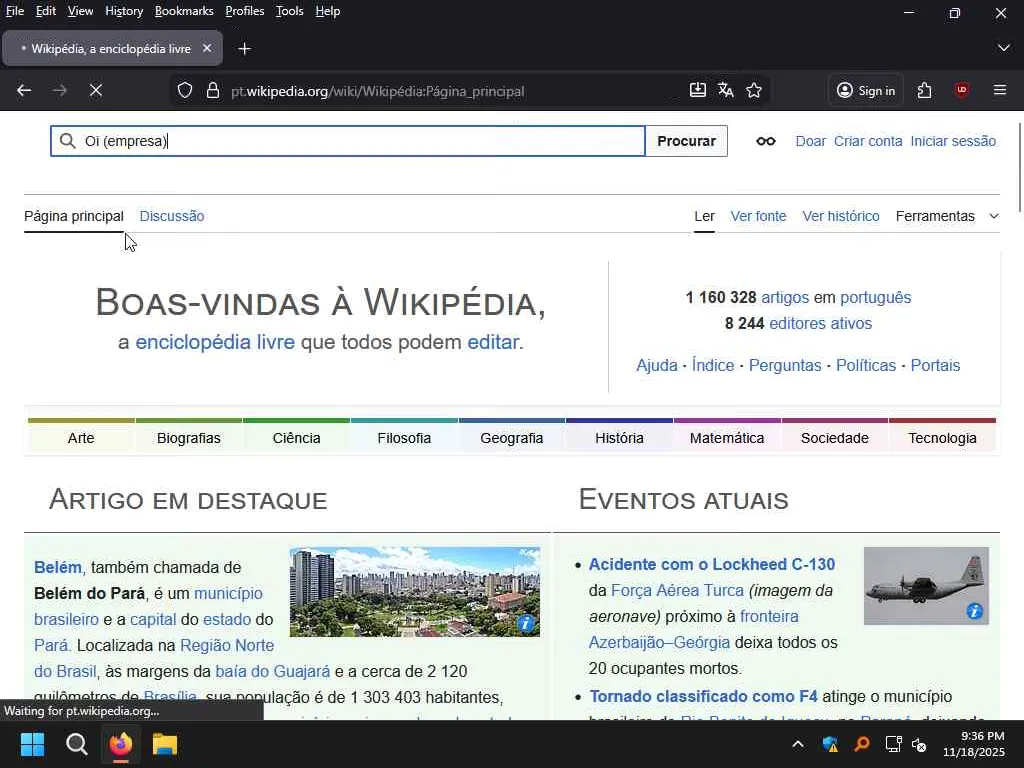Open the Tecnologia portal tab
1024x768 pixels.
coord(942,438)
